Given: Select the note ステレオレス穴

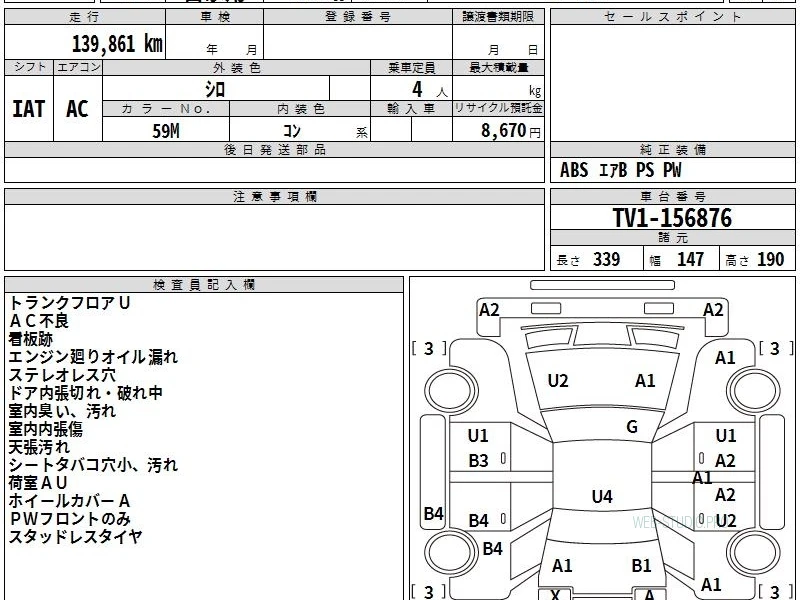Looking at the screenshot, I should [62, 375].
